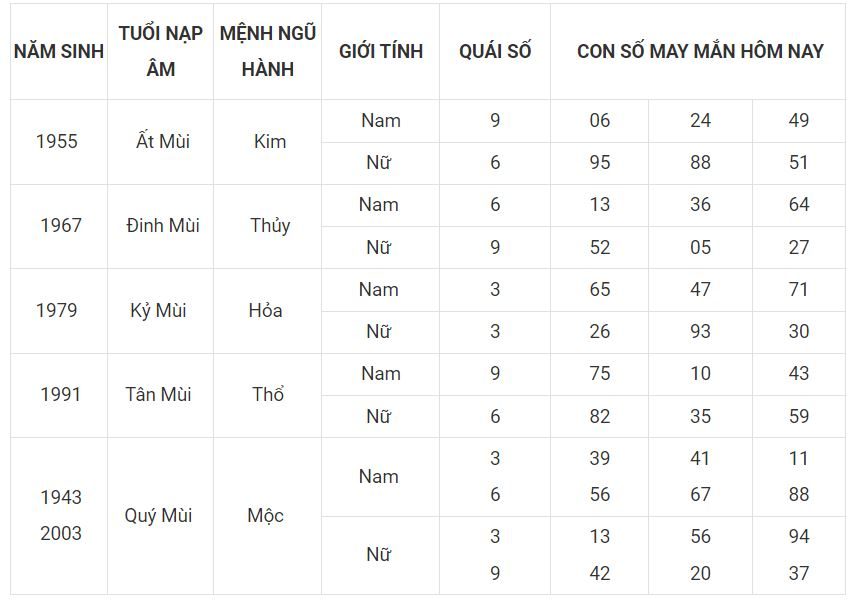
Task: Select lucky number 94 in last Nữ row
Action: click(798, 536)
